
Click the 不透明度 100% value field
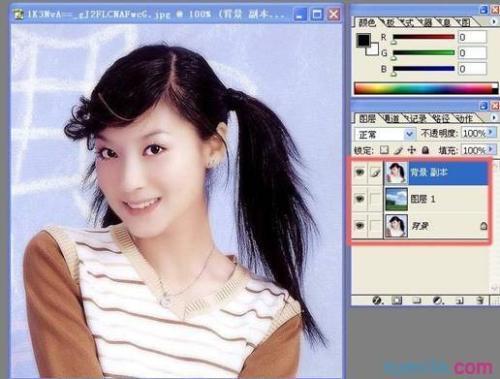coord(474,133)
